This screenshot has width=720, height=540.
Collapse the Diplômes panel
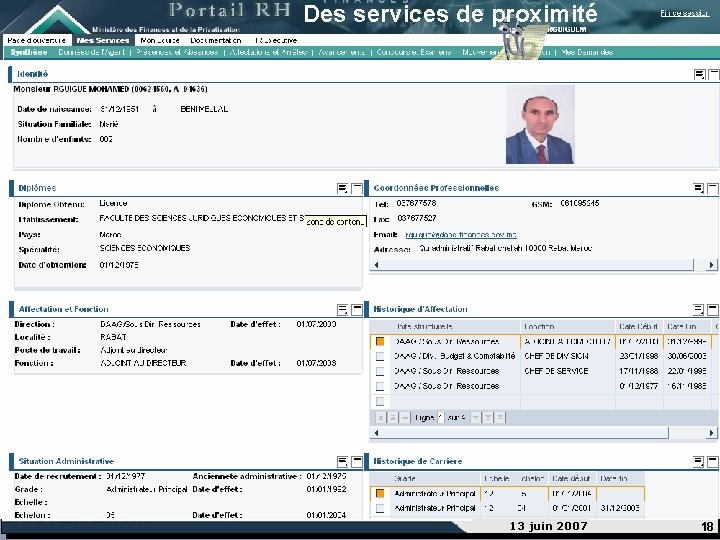click(x=357, y=188)
